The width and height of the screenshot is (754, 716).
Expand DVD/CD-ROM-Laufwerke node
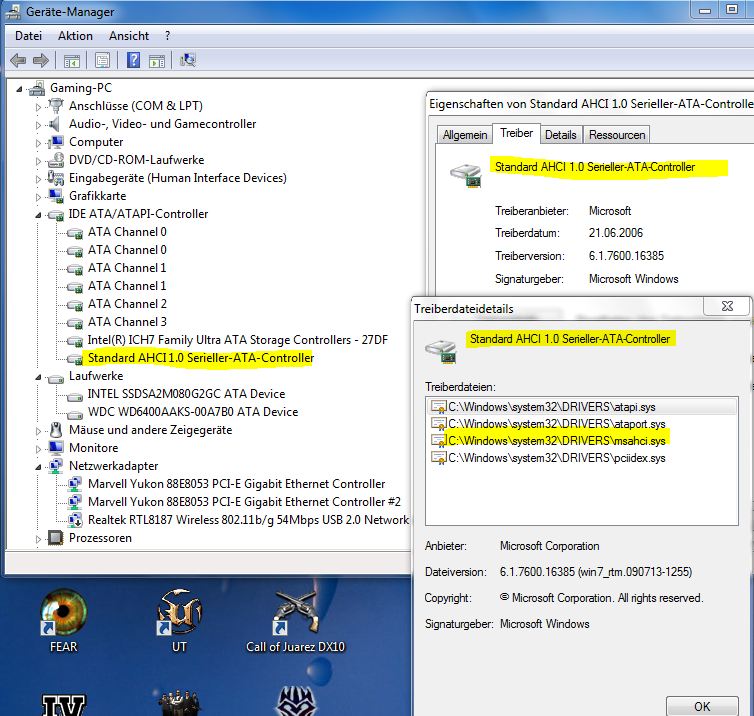pyautogui.click(x=38, y=161)
